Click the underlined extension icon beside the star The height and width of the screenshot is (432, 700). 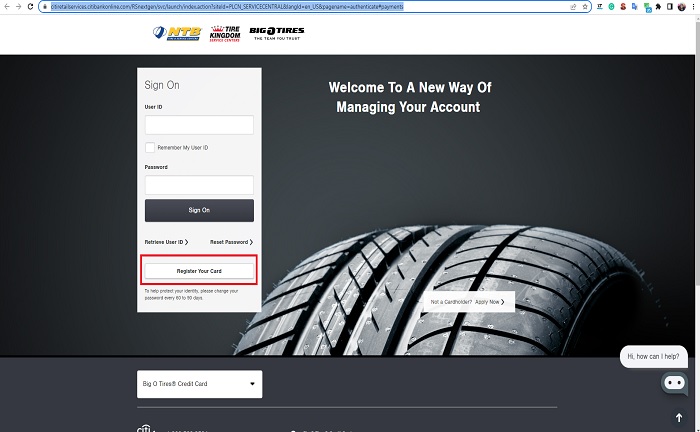pyautogui.click(x=600, y=7)
